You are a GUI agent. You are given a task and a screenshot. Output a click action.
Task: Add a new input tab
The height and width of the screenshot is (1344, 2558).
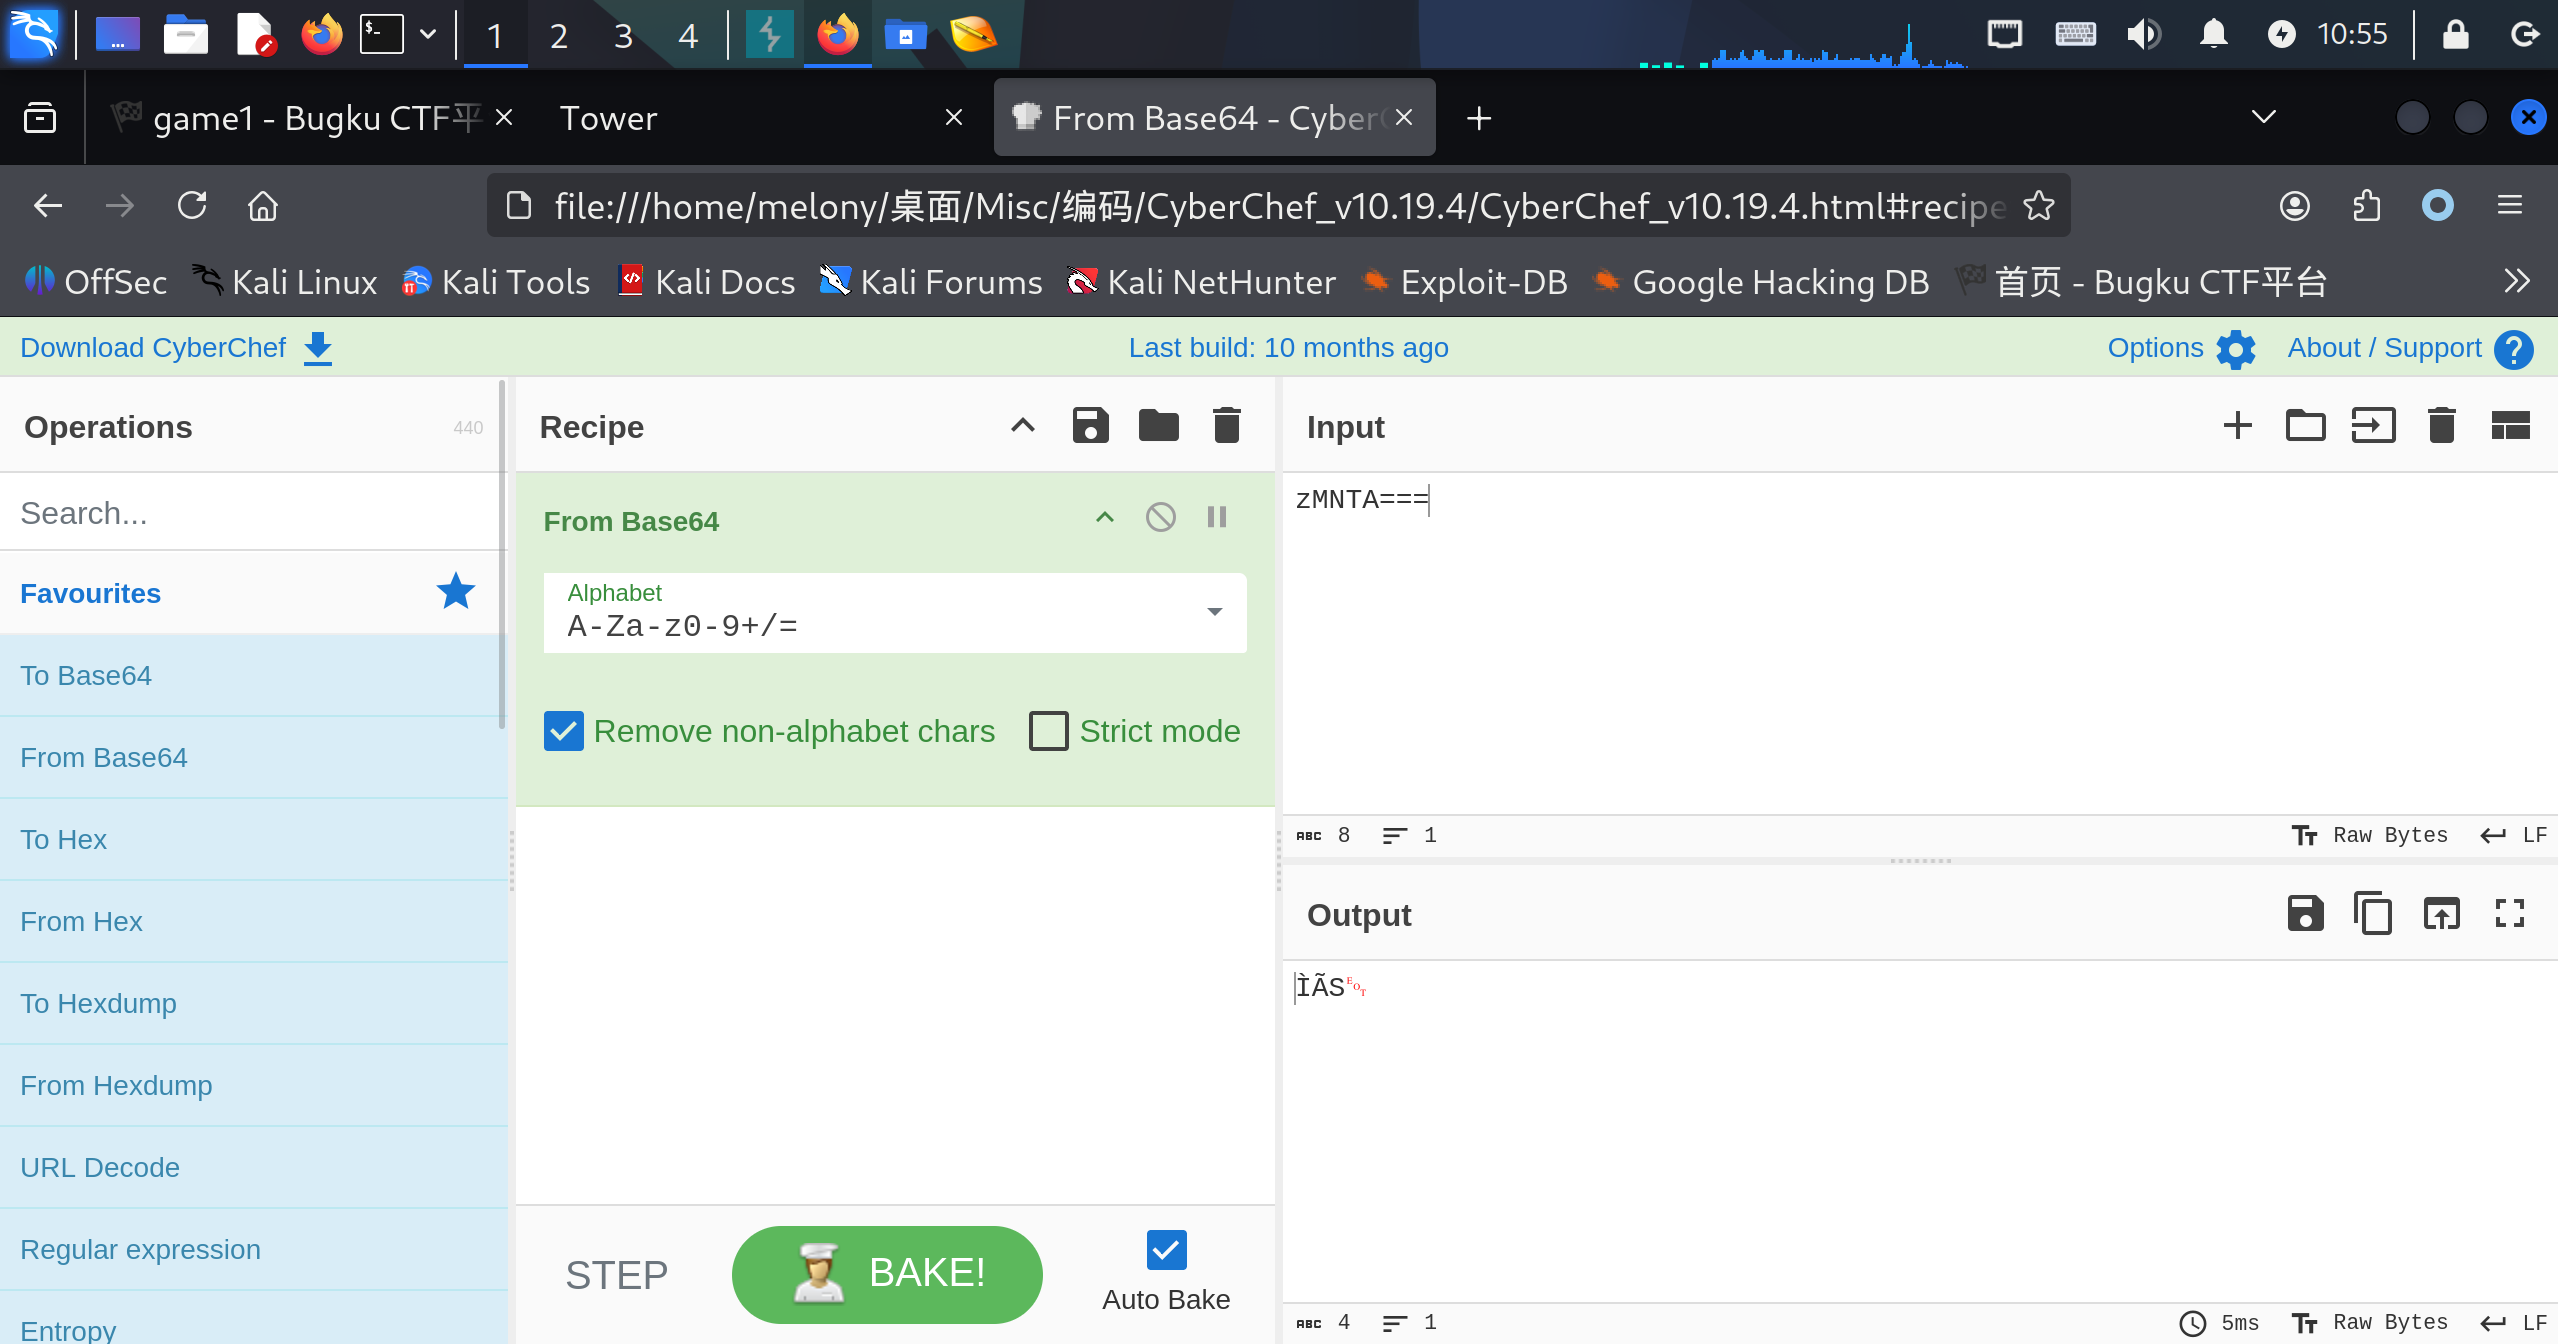[x=2237, y=426]
